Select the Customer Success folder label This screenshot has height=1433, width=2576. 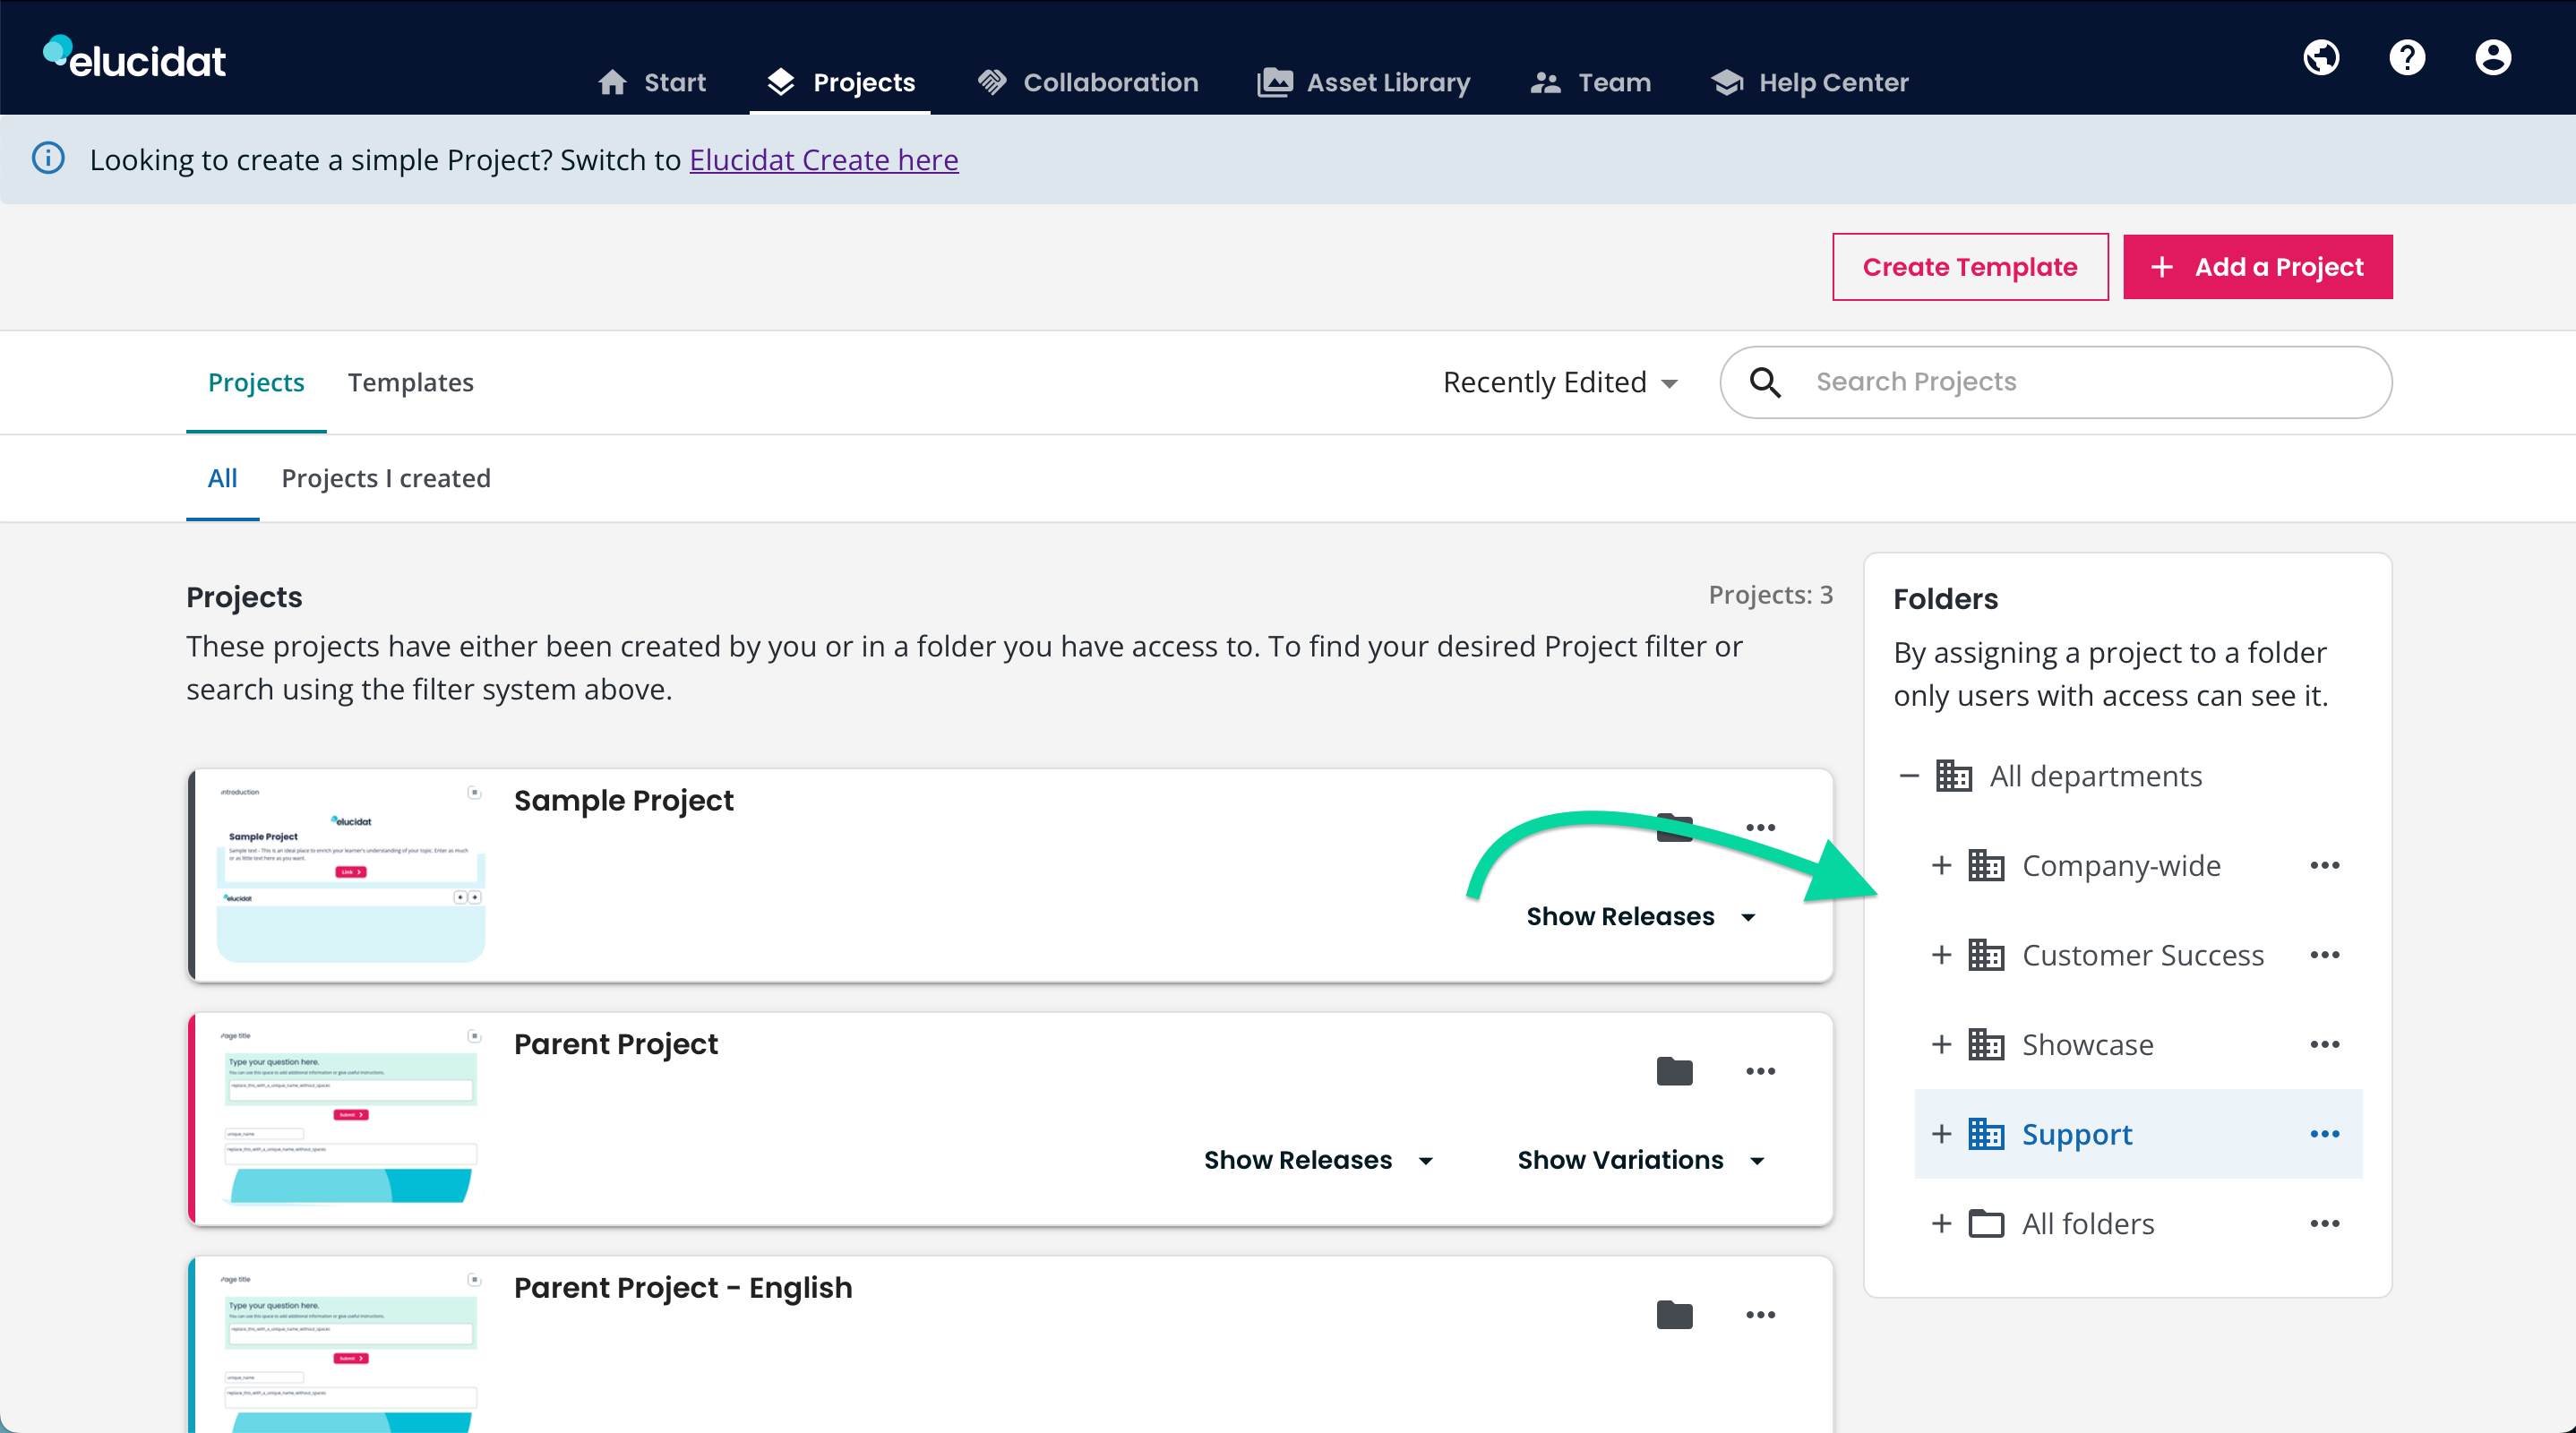pyautogui.click(x=2143, y=955)
